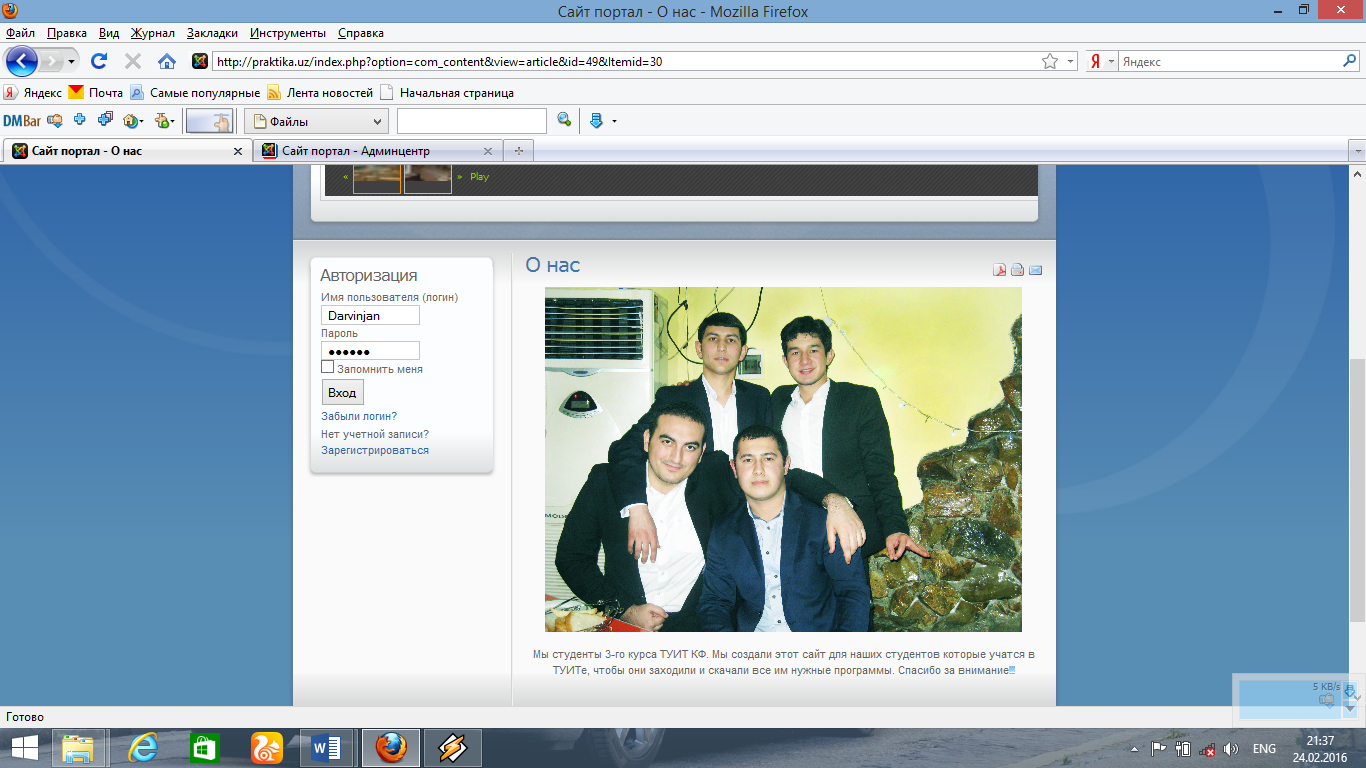The height and width of the screenshot is (768, 1366).
Task: Click the Play control in slideshow
Action: (479, 177)
